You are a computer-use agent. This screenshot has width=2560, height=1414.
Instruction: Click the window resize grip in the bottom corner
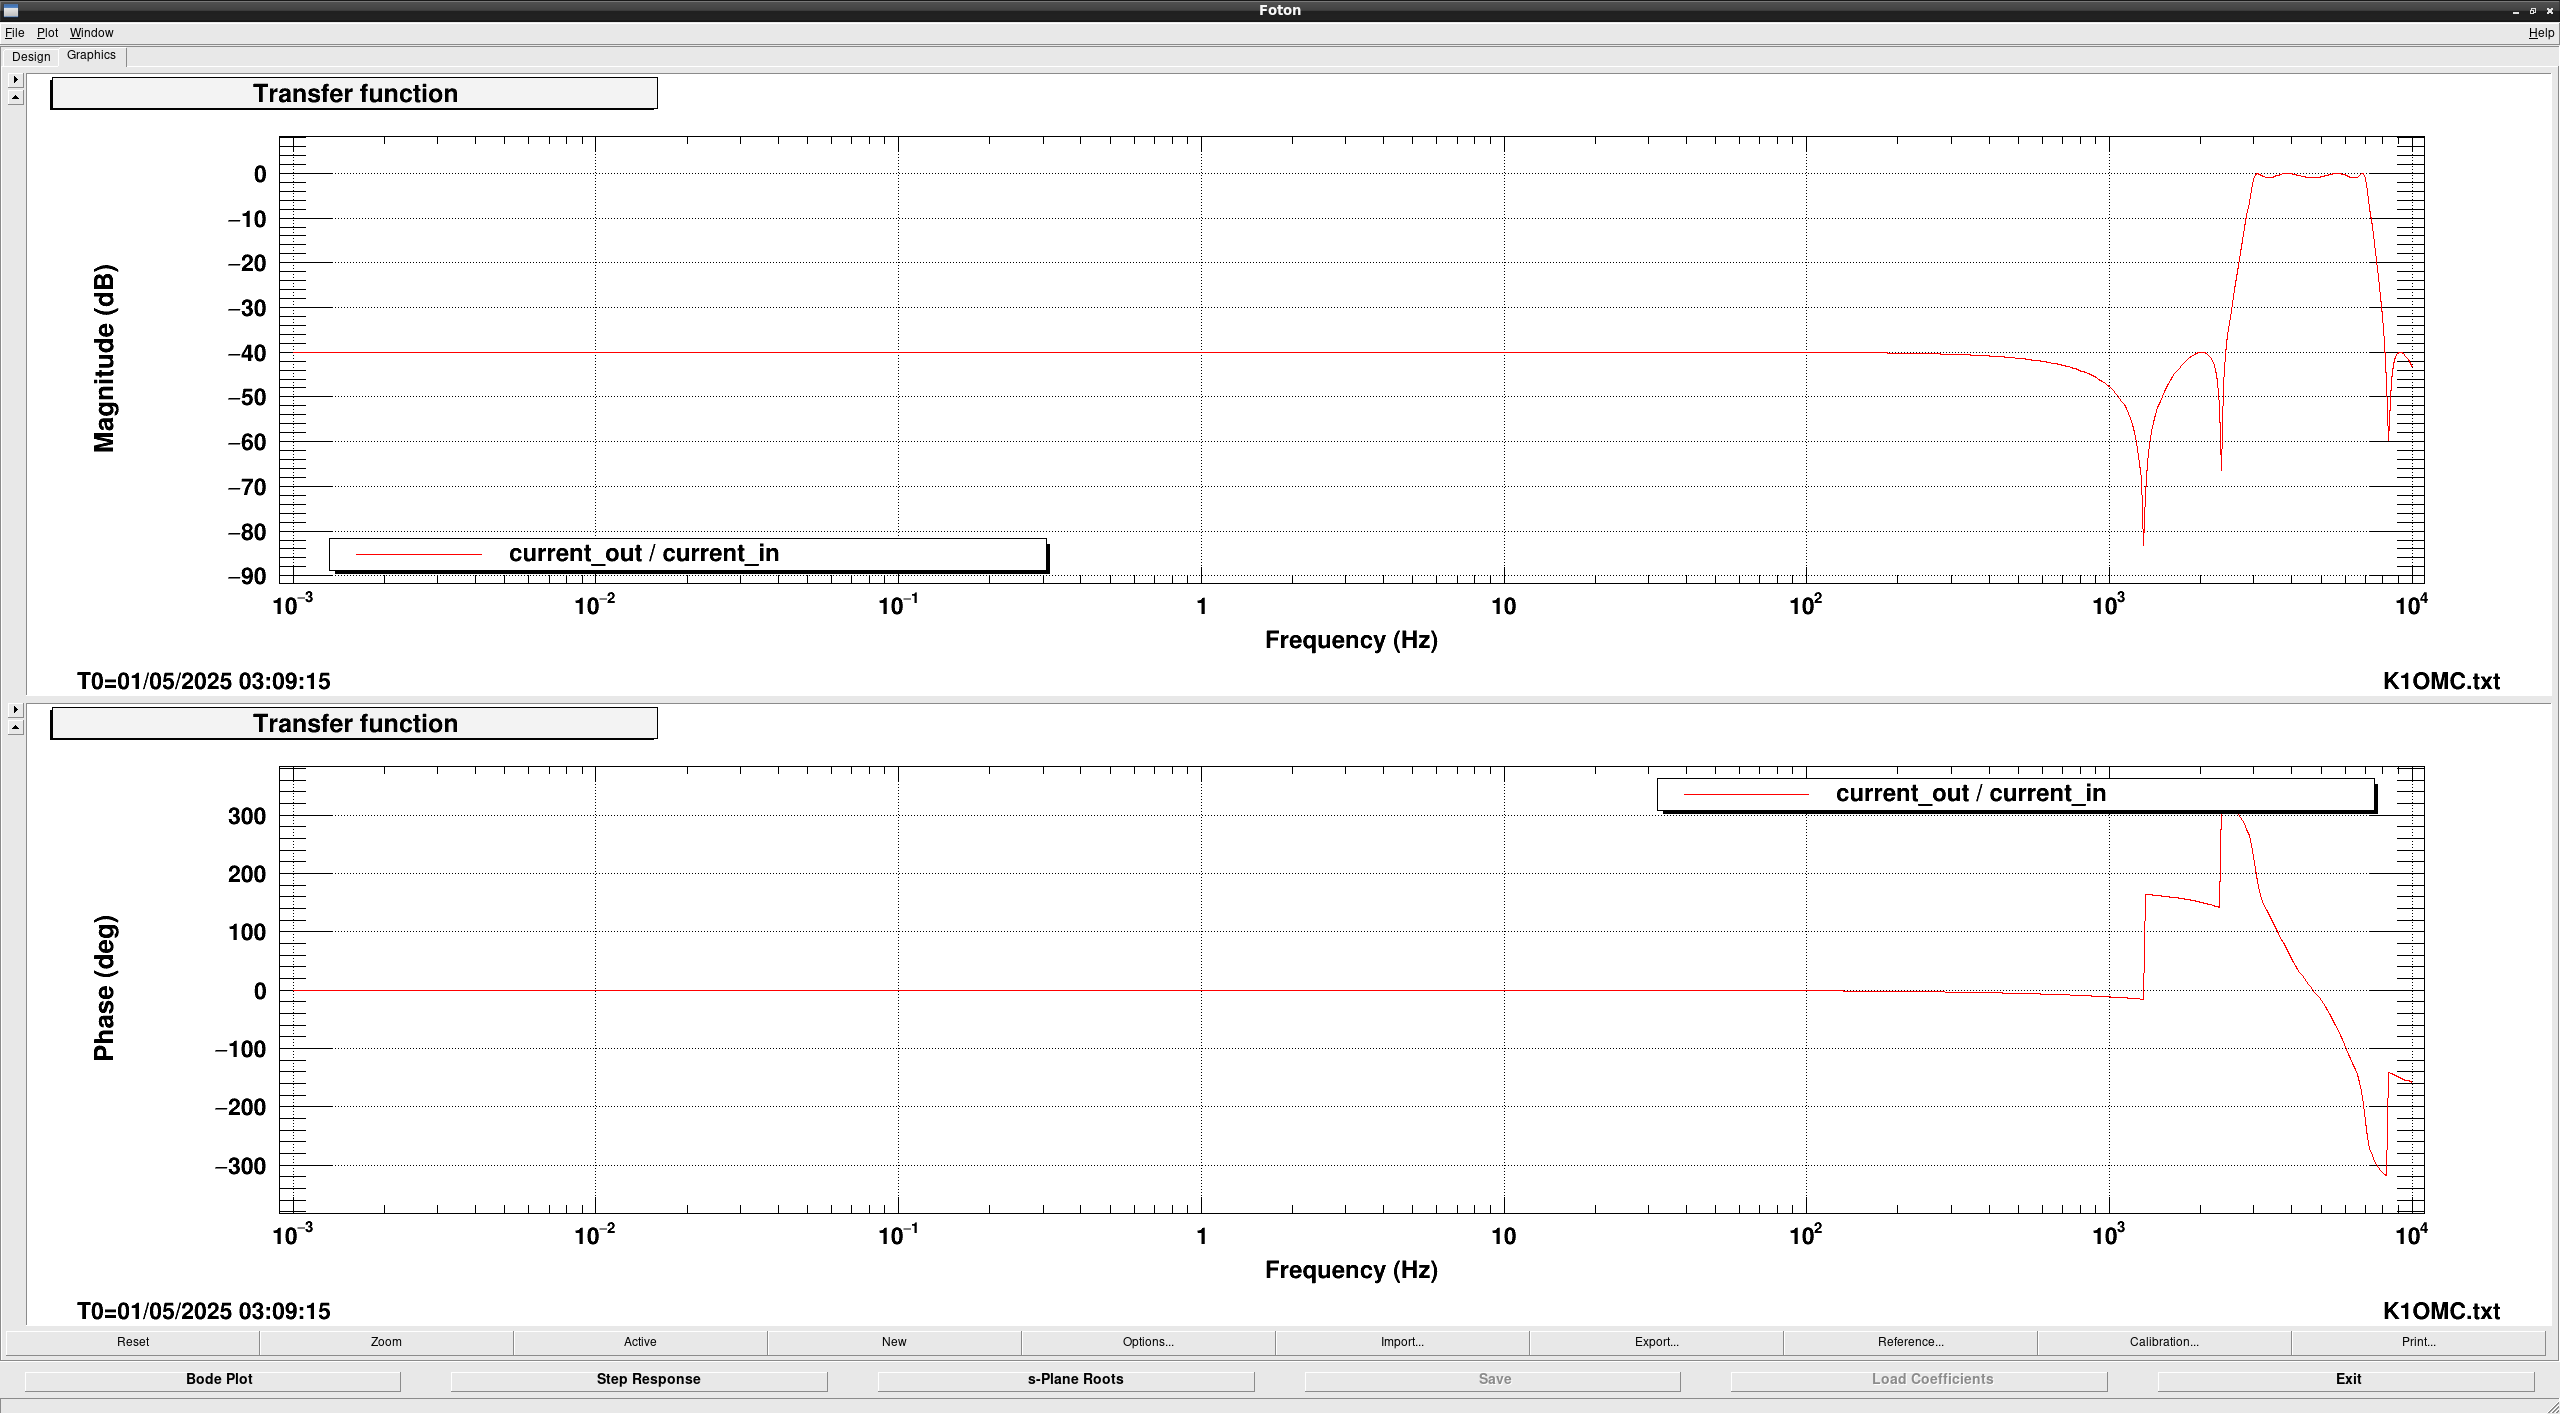pyautogui.click(x=2552, y=1406)
